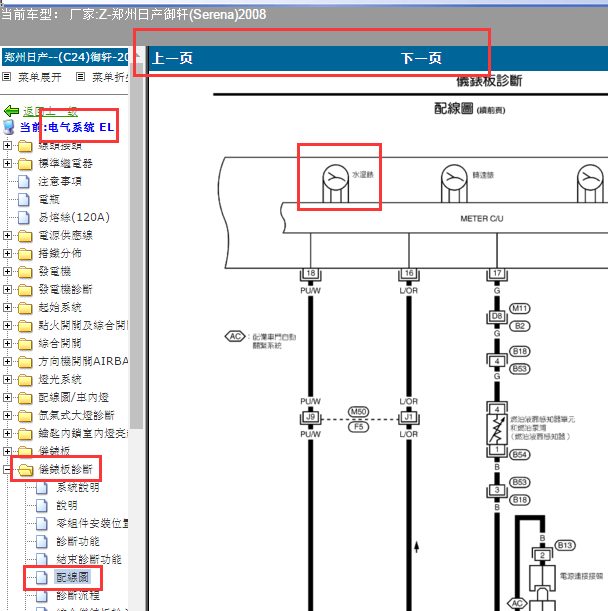Select the 點火開關及綜合開關 folder label
The height and width of the screenshot is (611, 608).
83,325
